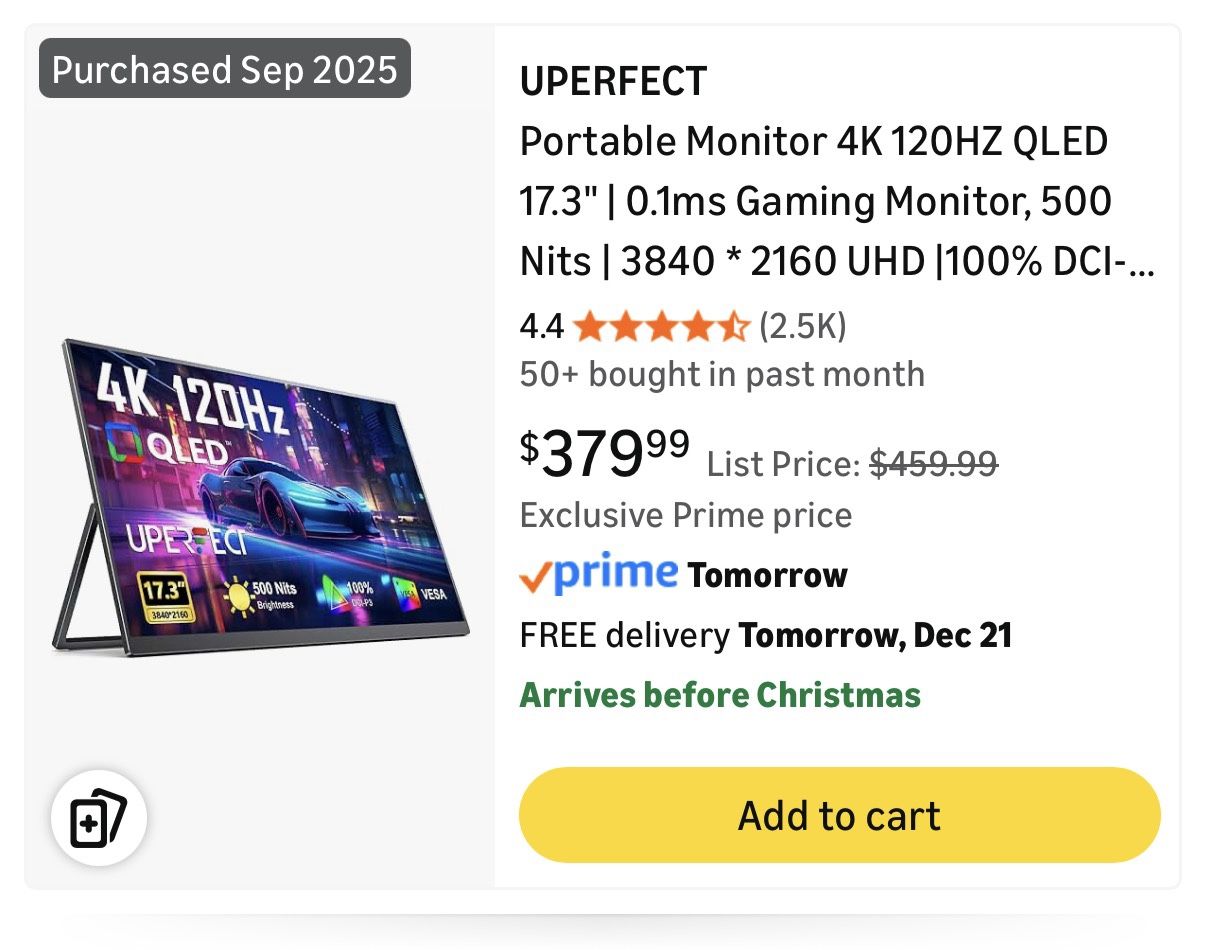The image size is (1206, 950).
Task: Click the Exclusive Prime price label
Action: tap(686, 515)
